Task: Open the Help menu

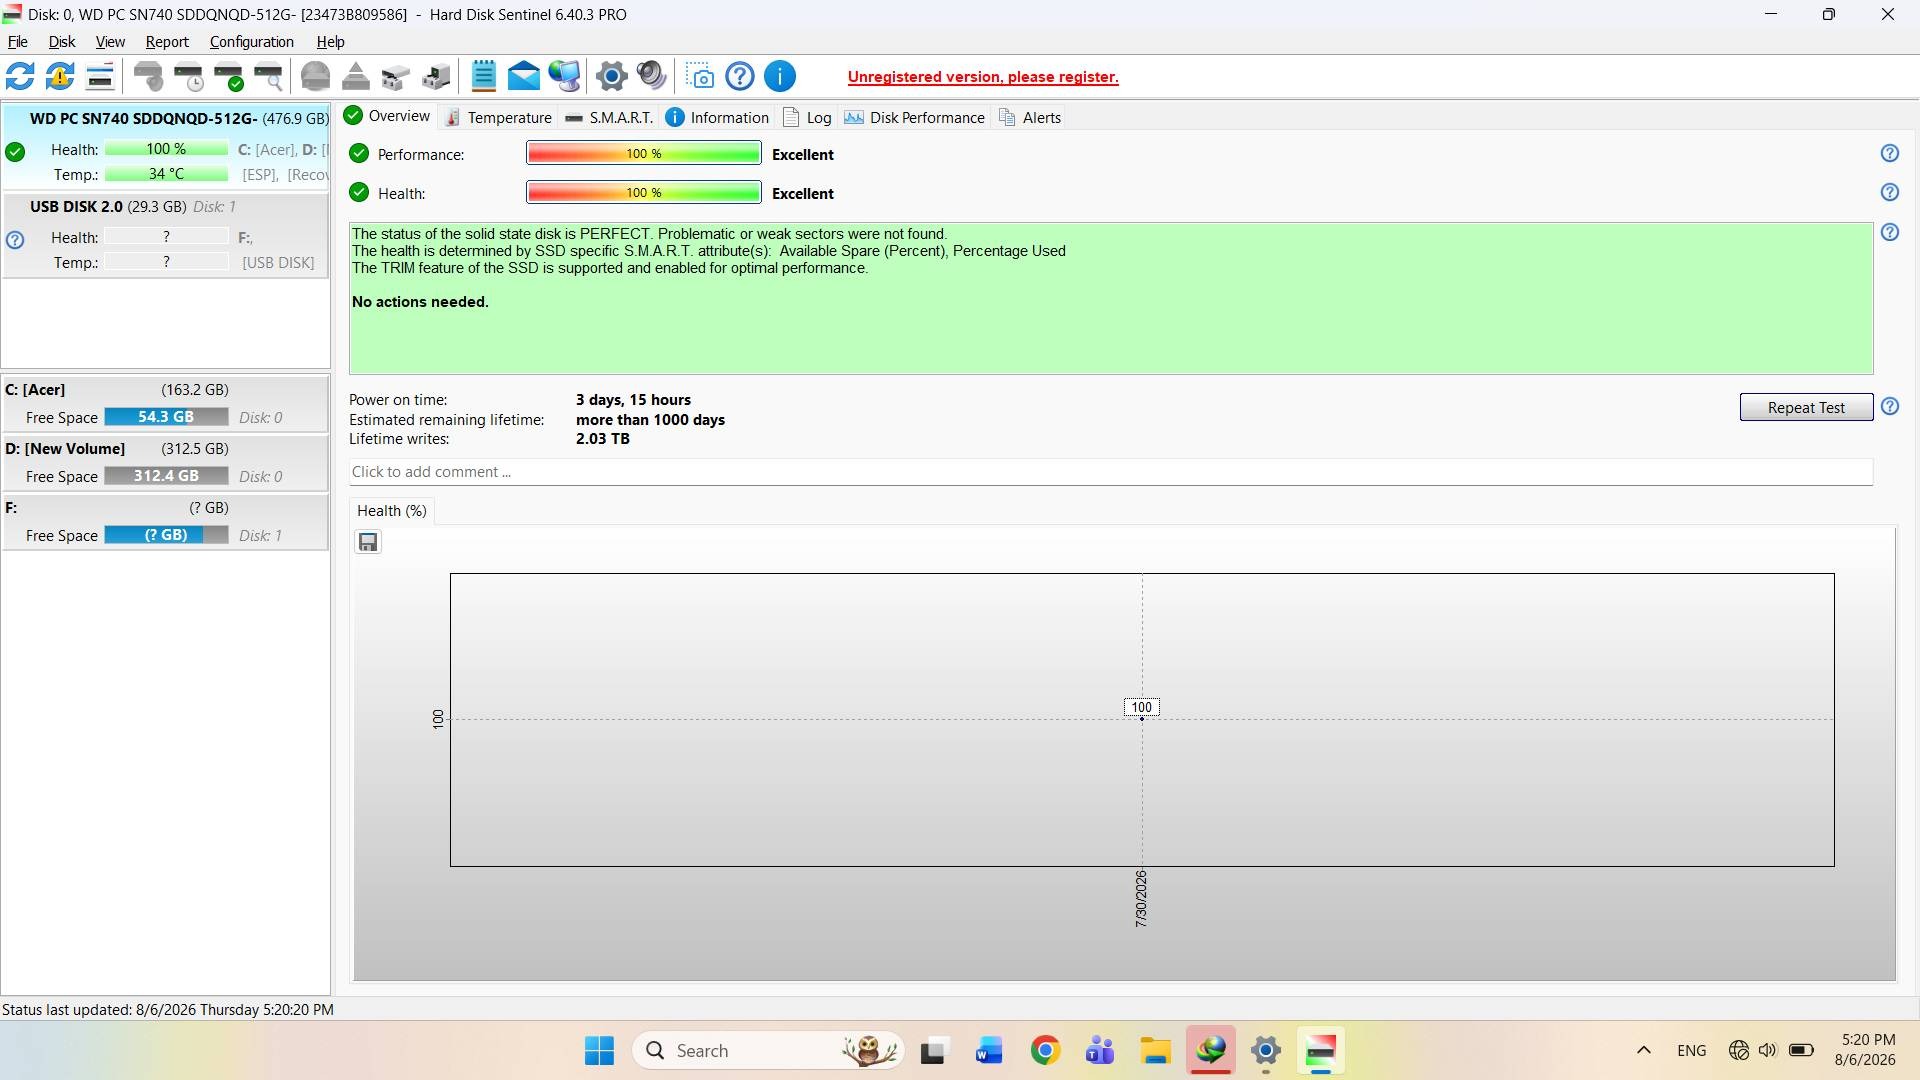Action: pos(331,42)
